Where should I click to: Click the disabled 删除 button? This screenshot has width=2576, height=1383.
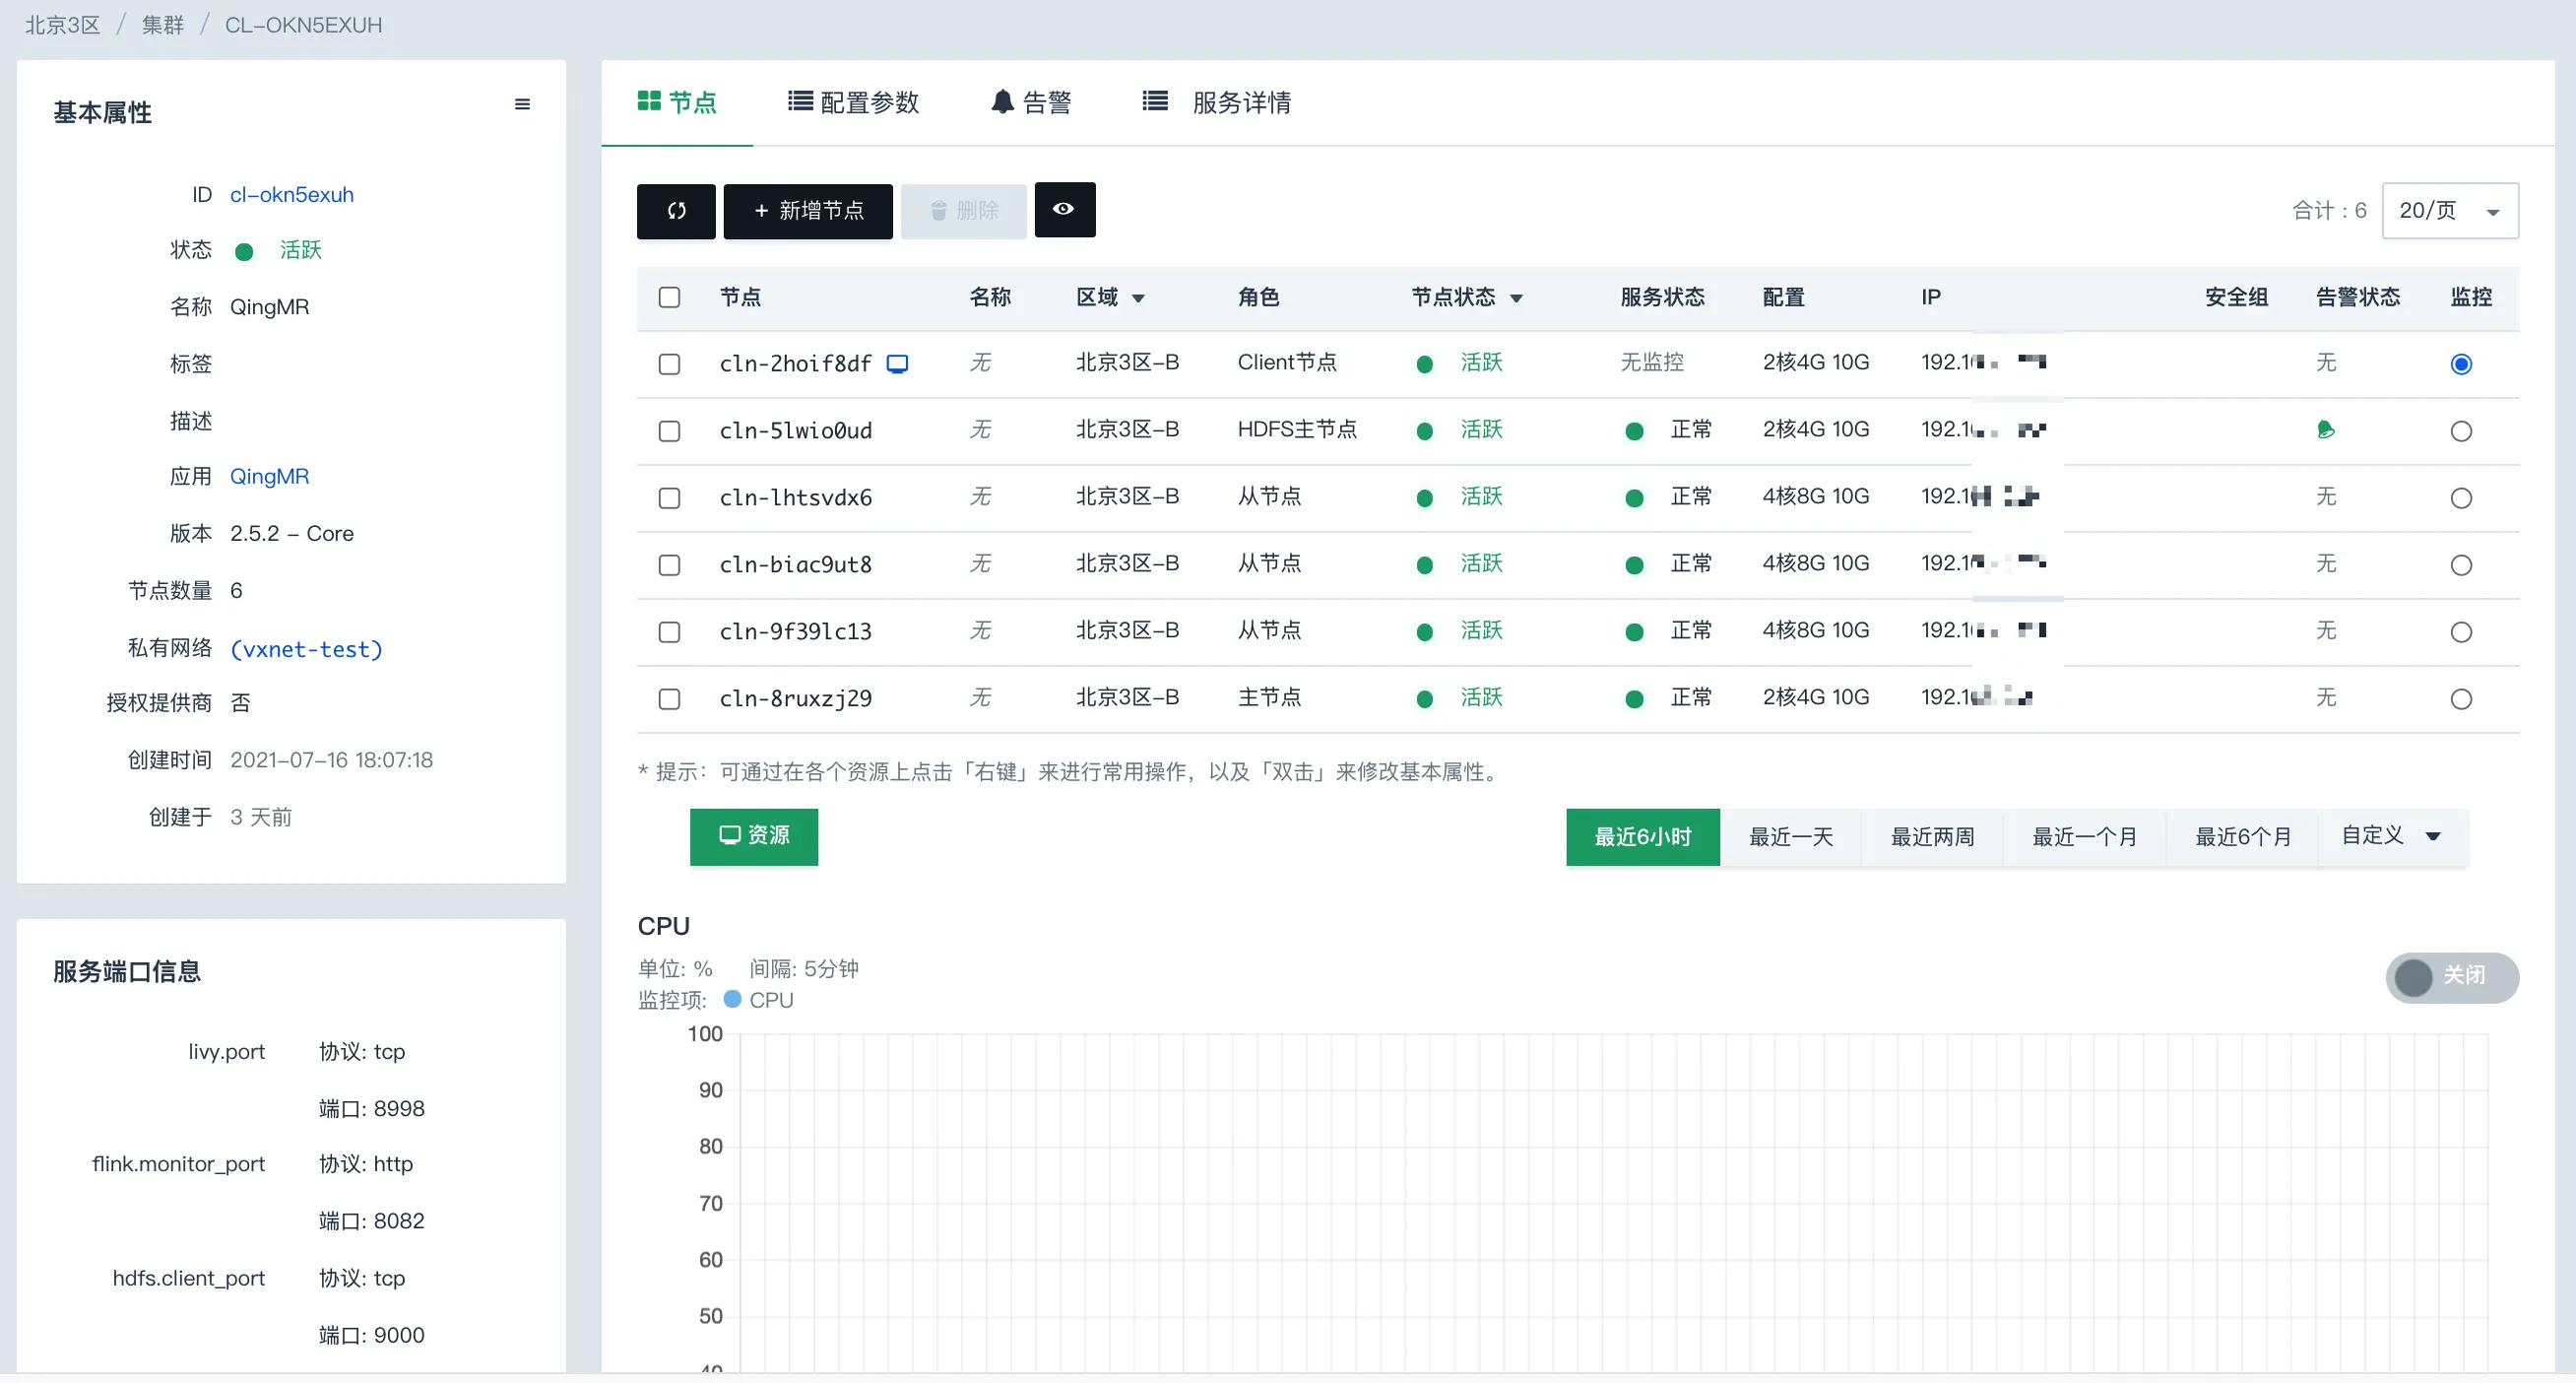tap(964, 210)
